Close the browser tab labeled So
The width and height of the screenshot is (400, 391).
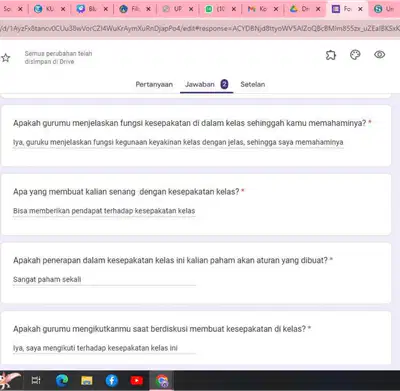pos(20,9)
